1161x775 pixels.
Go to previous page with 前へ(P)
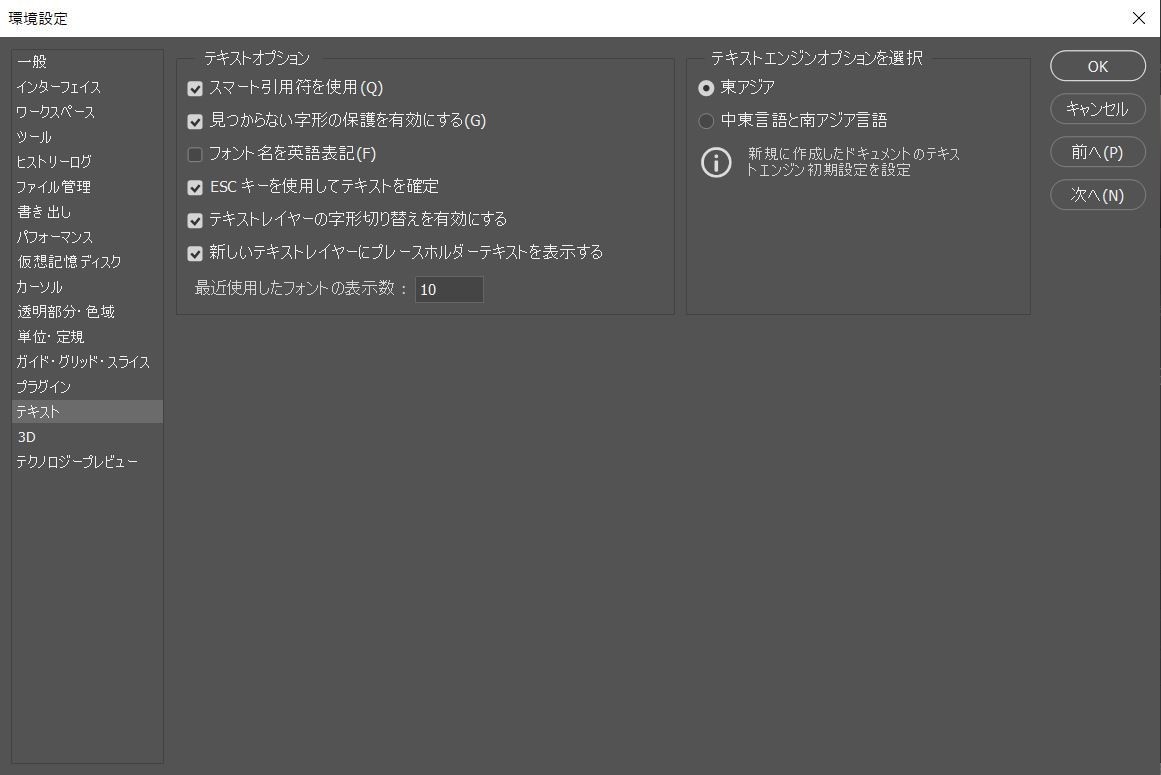pos(1097,152)
